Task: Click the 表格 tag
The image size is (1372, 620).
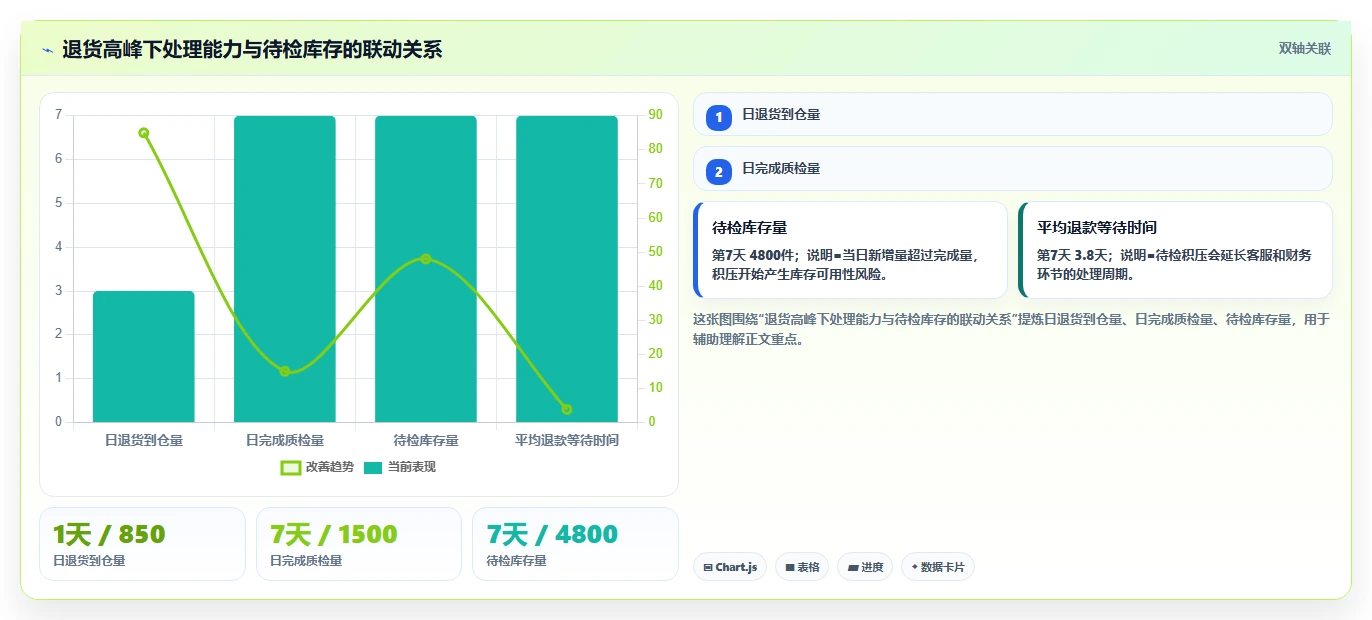Action: click(802, 567)
